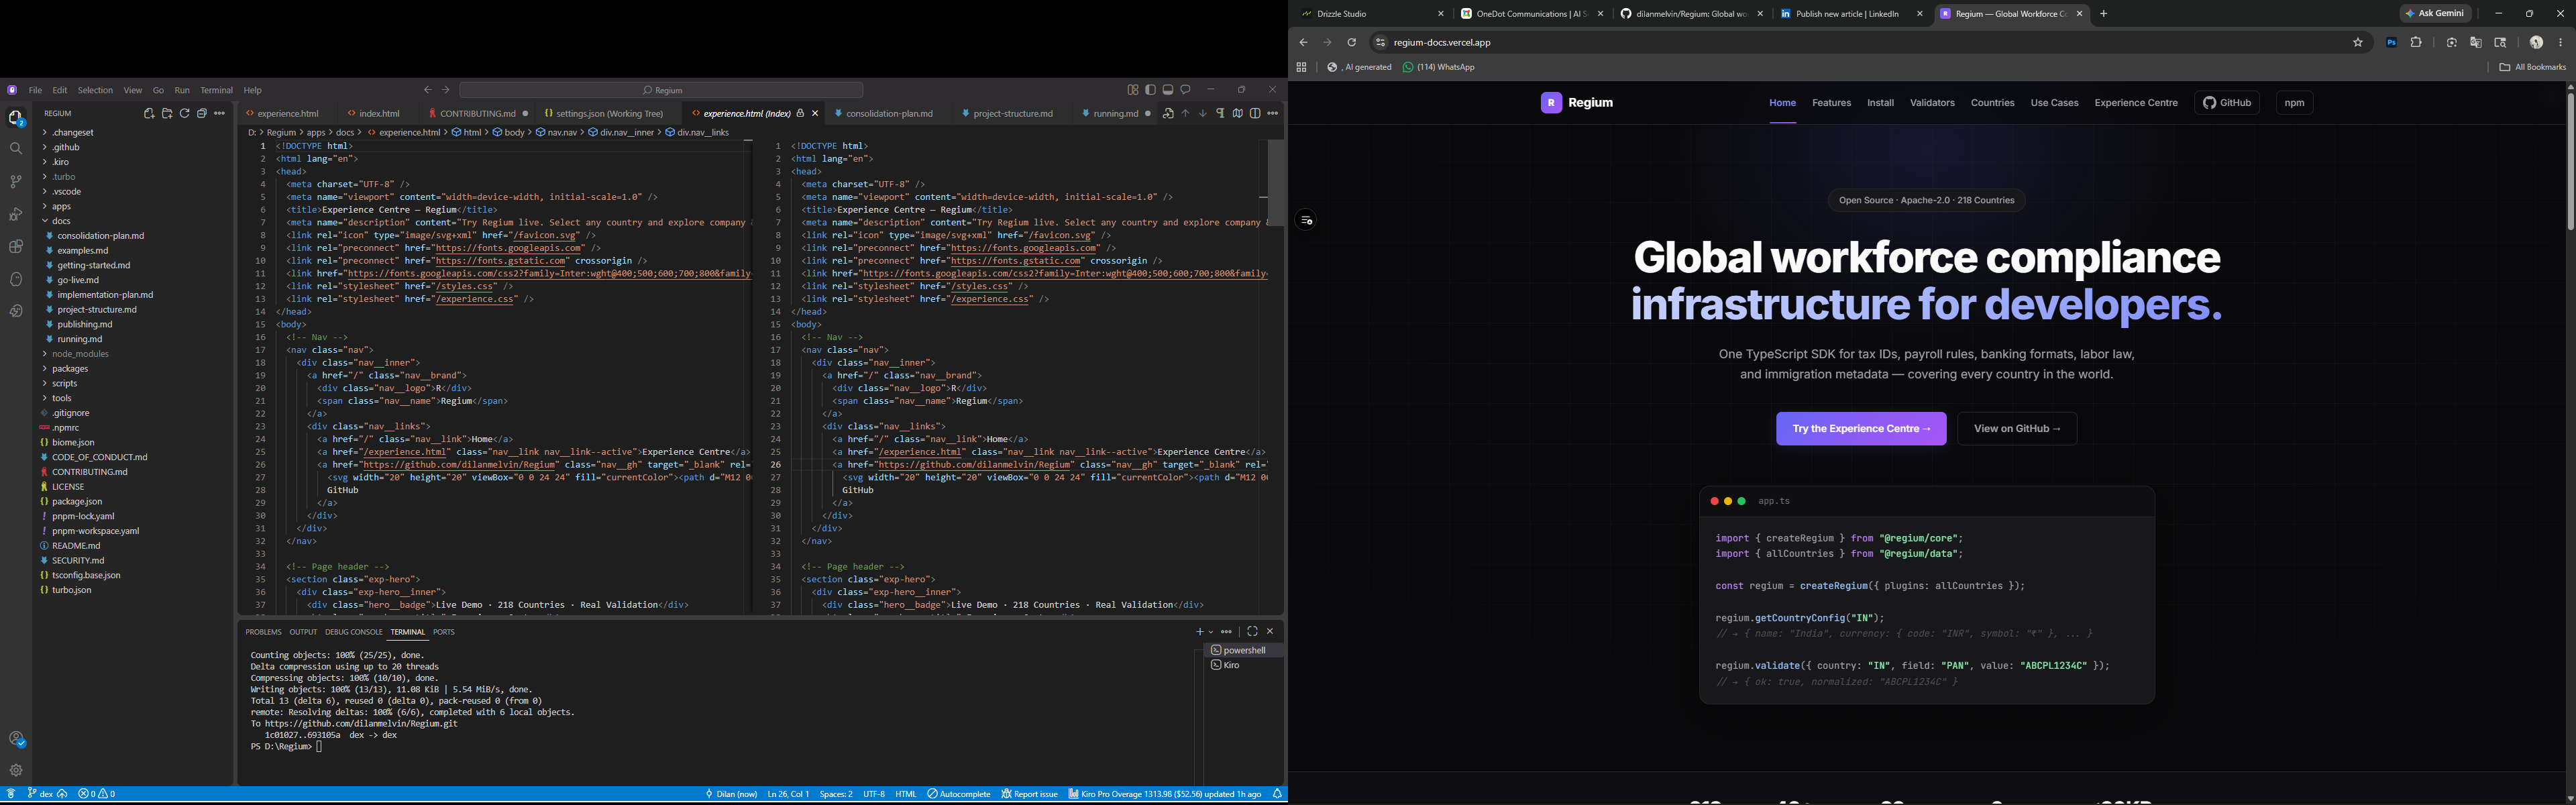This screenshot has width=2576, height=805.
Task: Click the GitHub button in the Regium navbar
Action: click(2227, 103)
